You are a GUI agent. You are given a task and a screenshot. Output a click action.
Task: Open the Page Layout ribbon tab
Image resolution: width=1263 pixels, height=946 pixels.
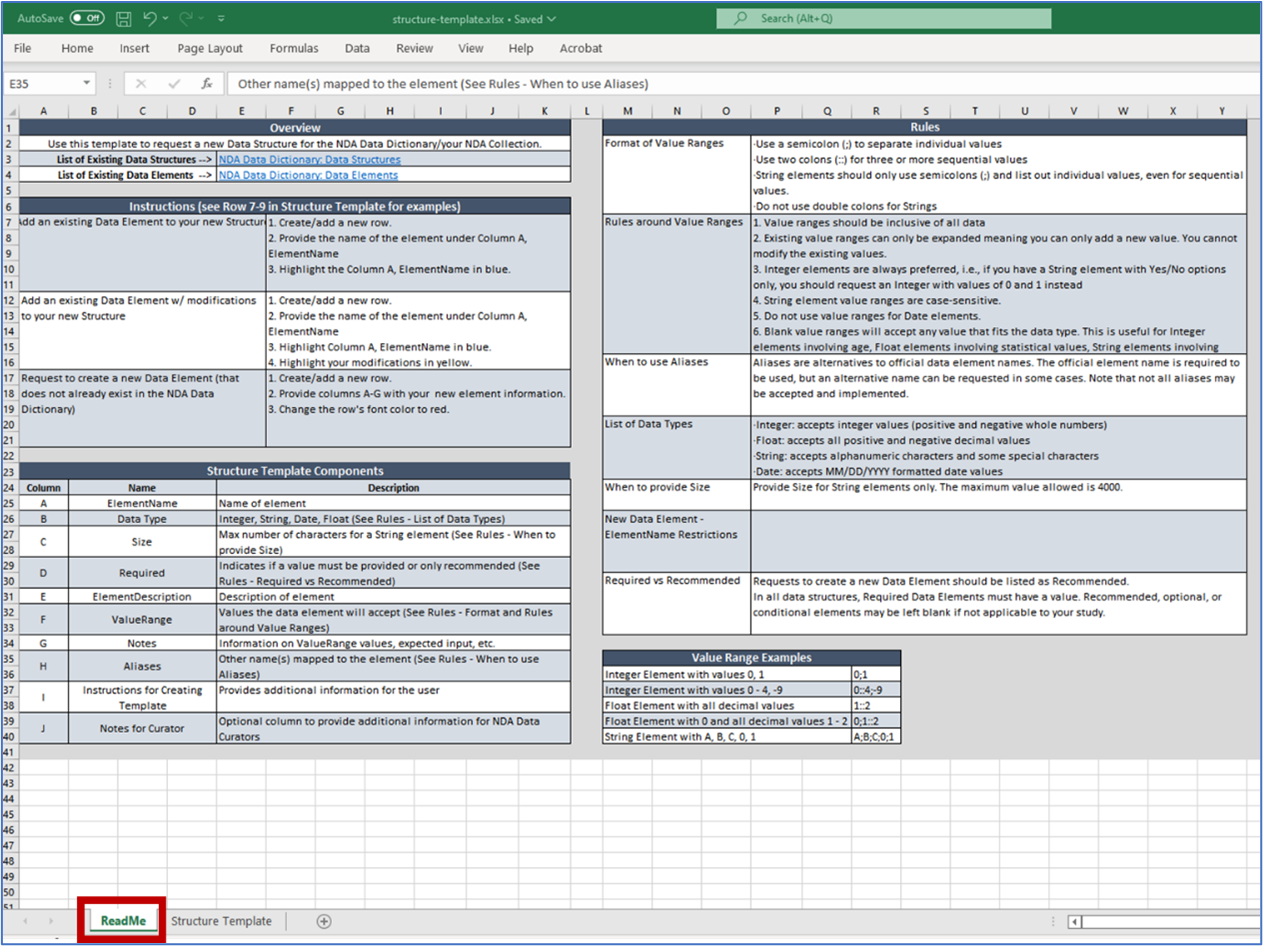[x=210, y=48]
